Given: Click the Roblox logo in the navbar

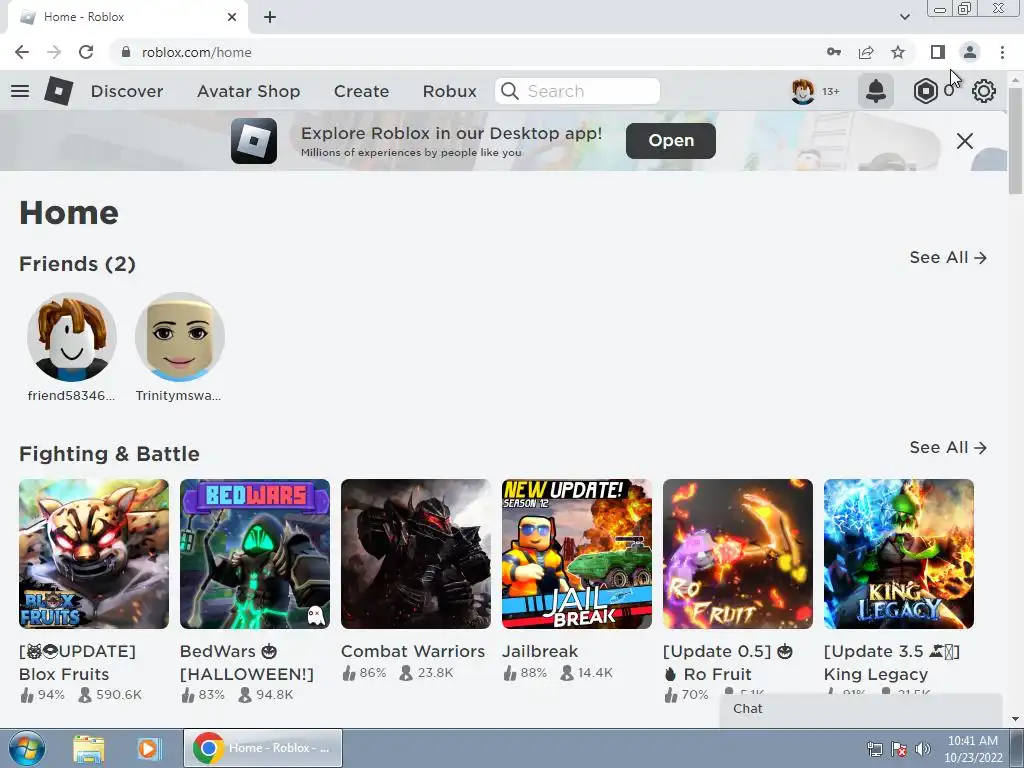Looking at the screenshot, I should tap(59, 91).
